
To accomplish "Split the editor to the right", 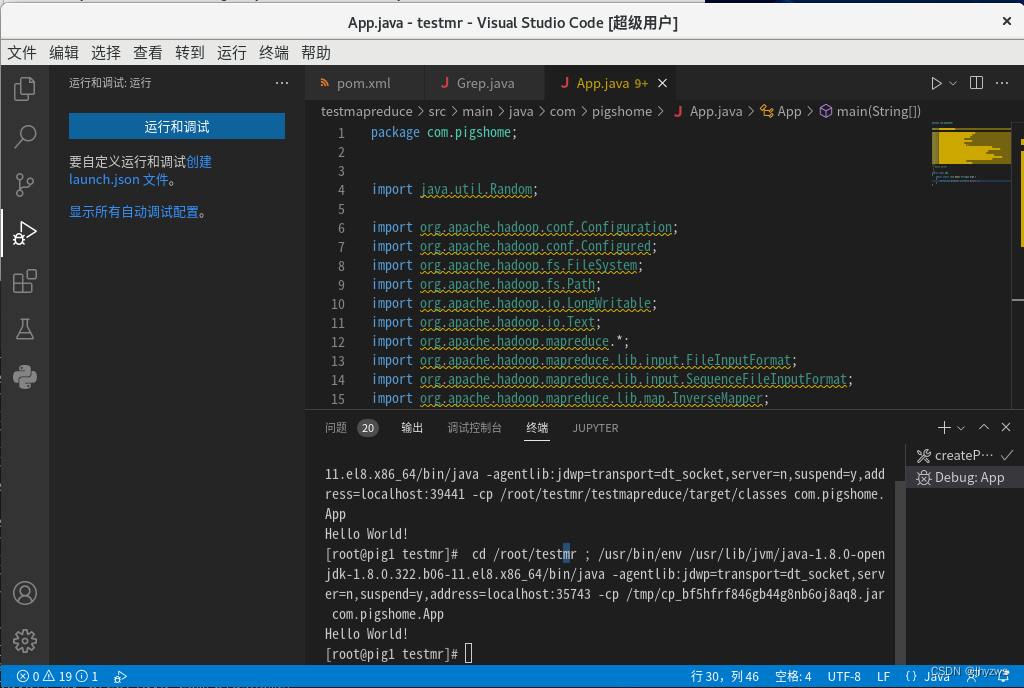I will (x=976, y=83).
